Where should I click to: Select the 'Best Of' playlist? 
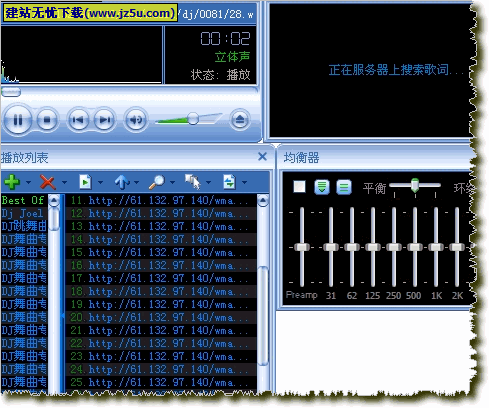(24, 200)
